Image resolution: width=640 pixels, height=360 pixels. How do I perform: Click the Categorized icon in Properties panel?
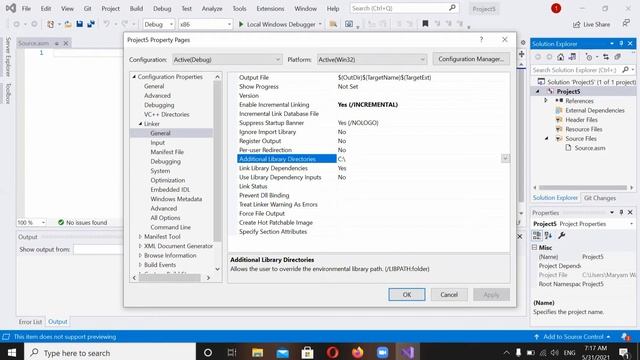537,235
